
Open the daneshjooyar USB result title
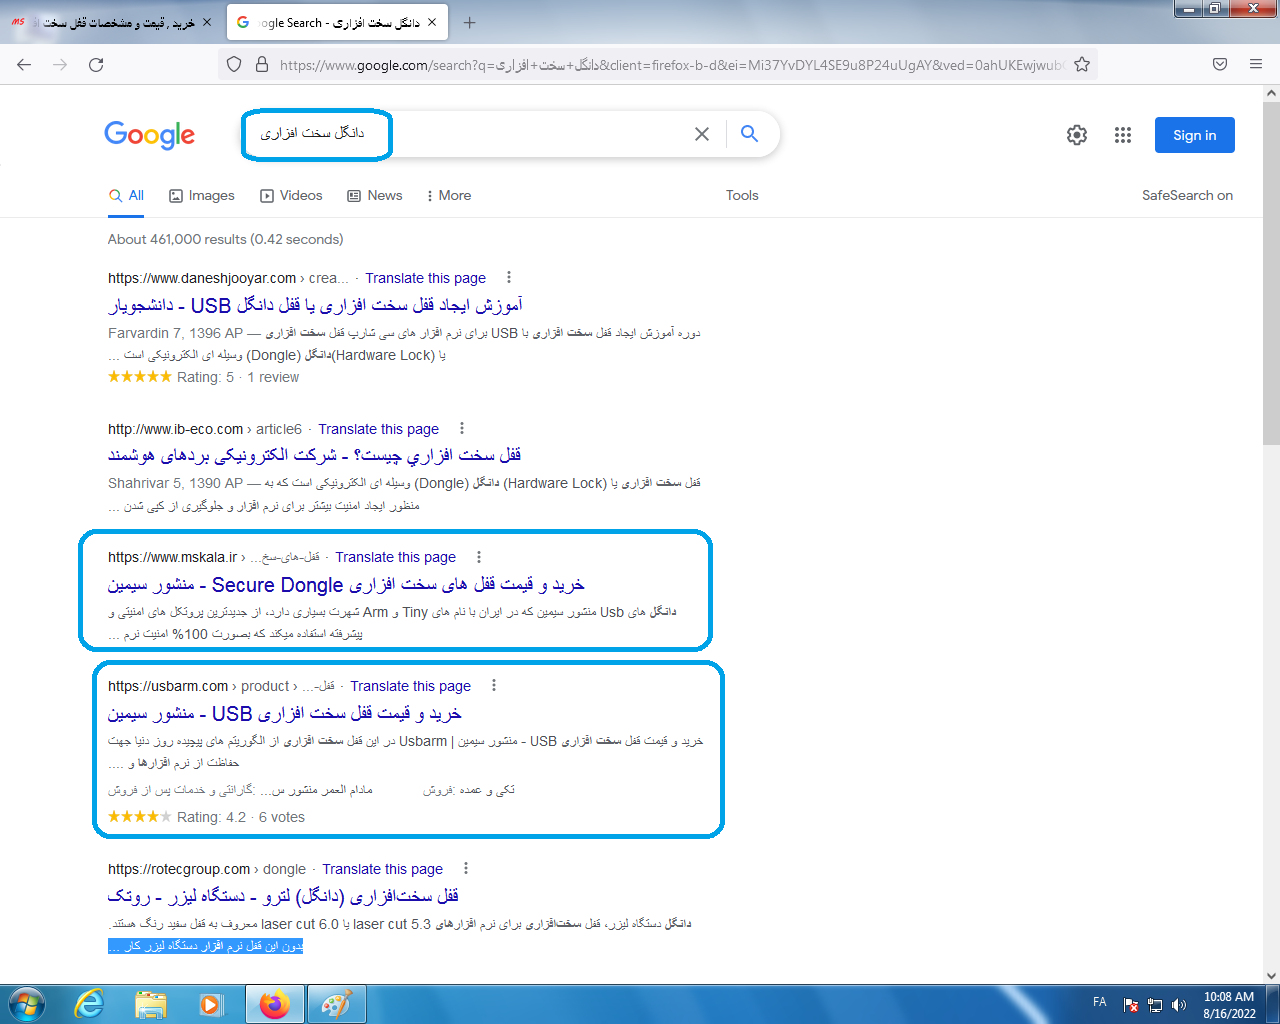click(315, 305)
